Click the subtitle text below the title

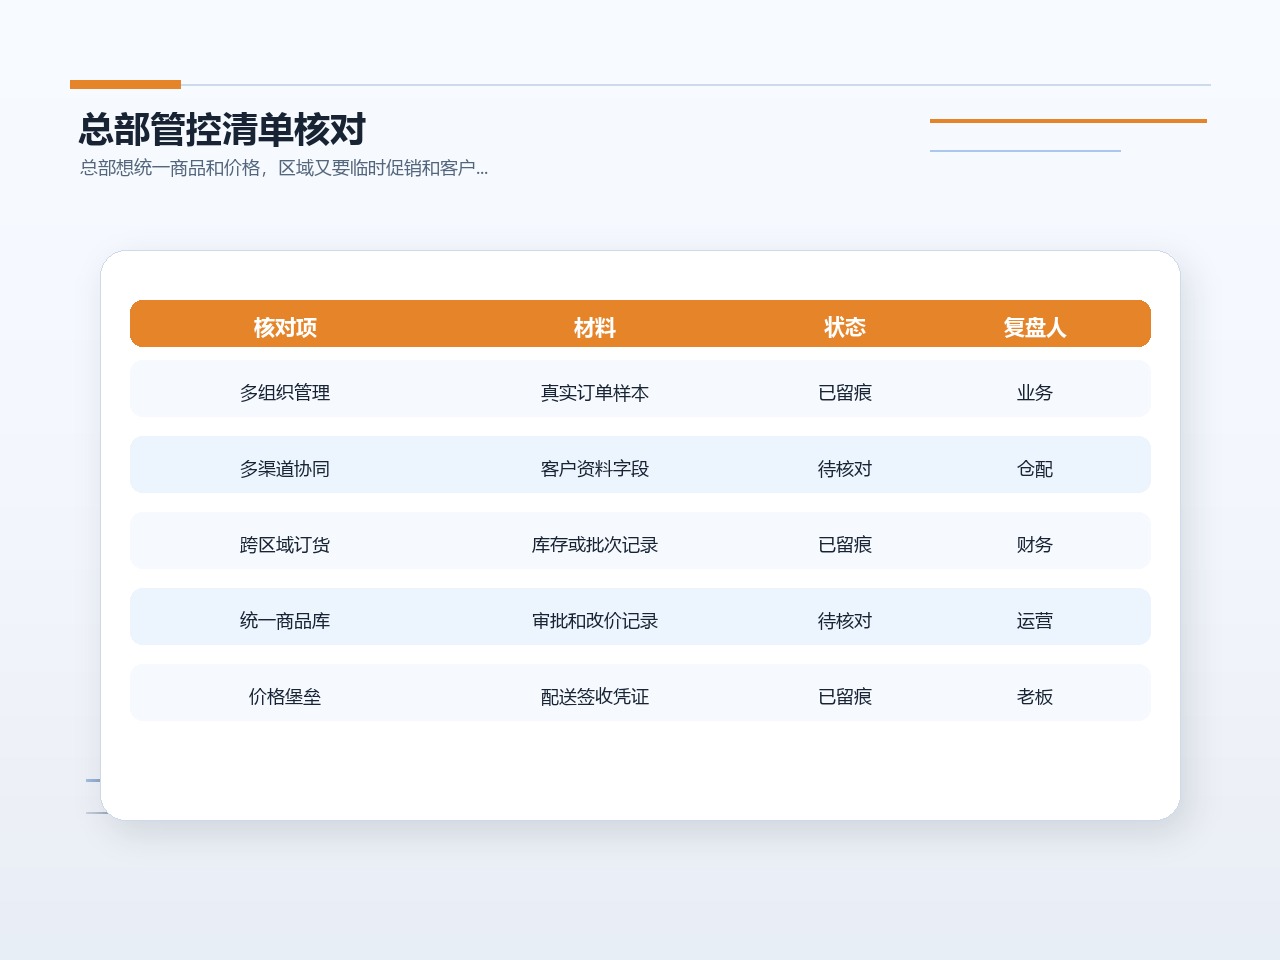pos(284,168)
